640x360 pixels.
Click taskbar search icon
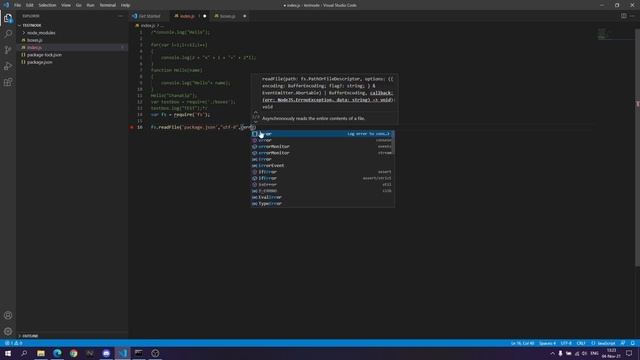pos(24,353)
